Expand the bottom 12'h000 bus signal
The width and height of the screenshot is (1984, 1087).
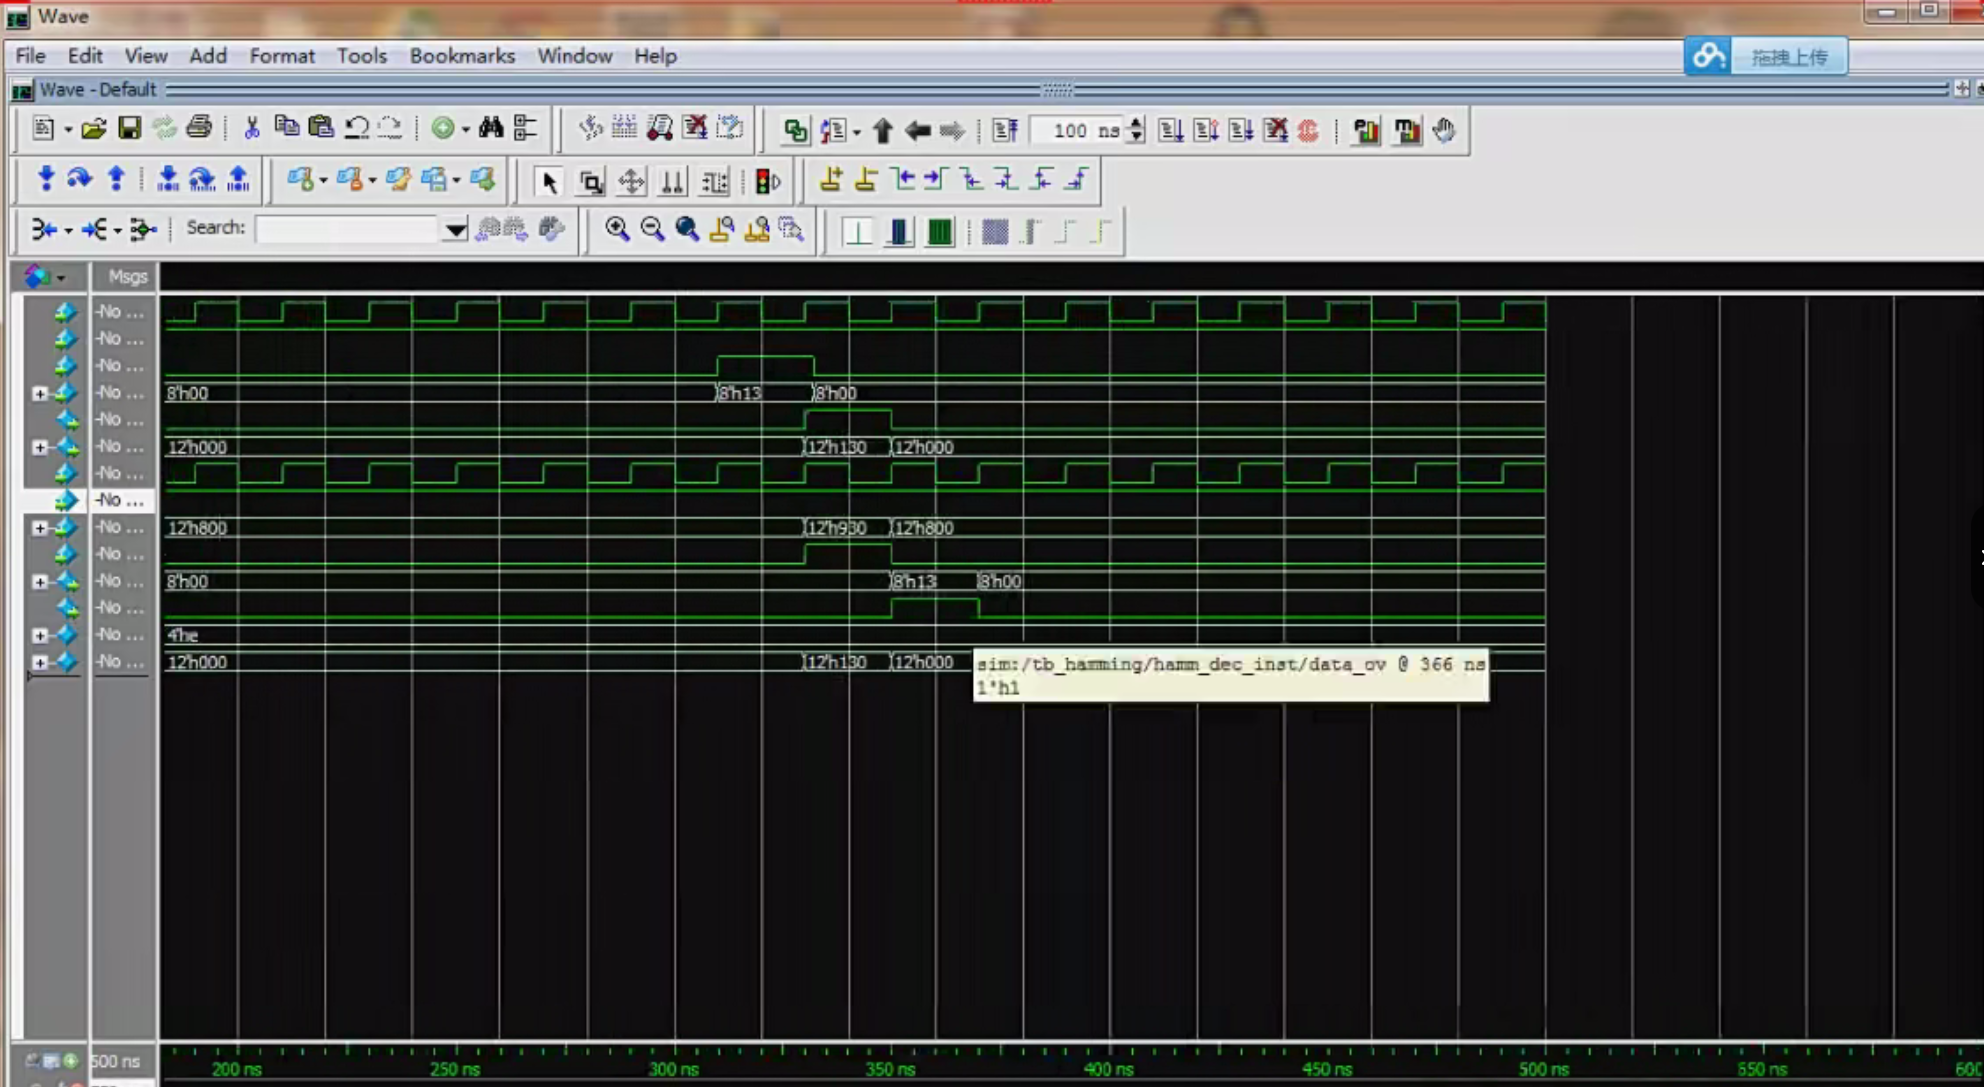click(x=39, y=662)
